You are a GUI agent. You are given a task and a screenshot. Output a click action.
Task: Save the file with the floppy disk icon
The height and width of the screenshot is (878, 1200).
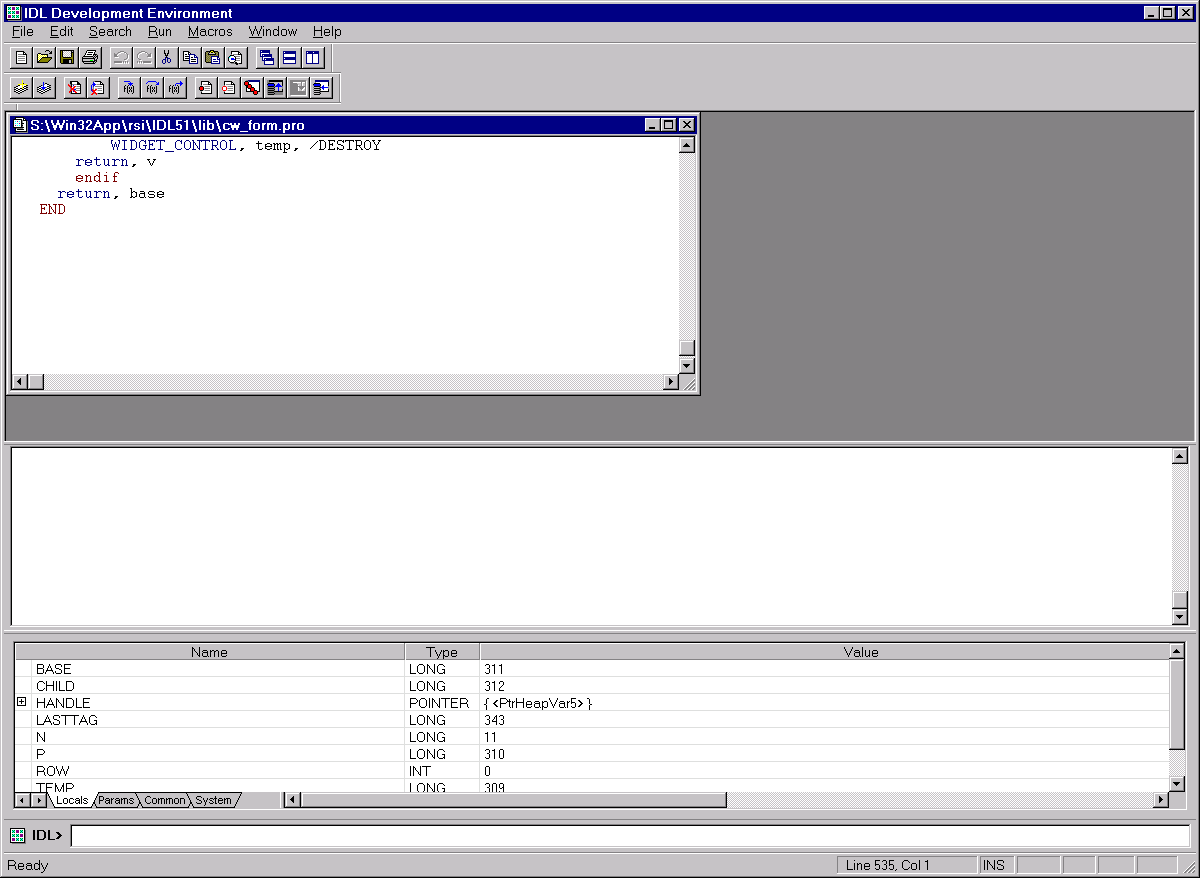(x=67, y=57)
